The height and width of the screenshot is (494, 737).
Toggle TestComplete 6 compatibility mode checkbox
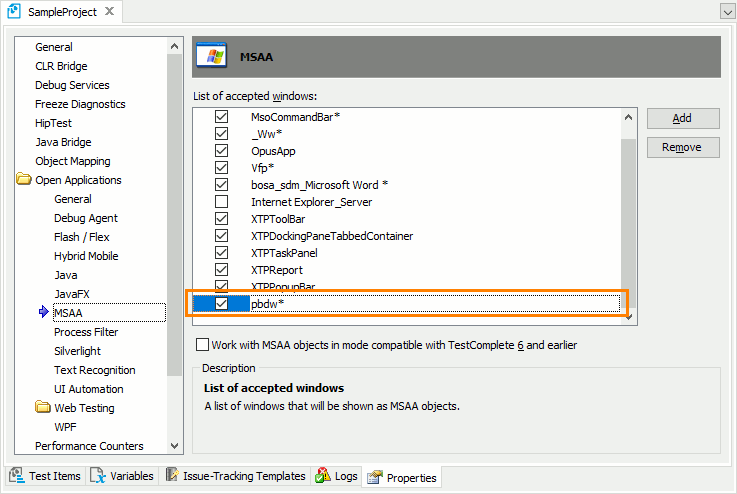tap(203, 345)
